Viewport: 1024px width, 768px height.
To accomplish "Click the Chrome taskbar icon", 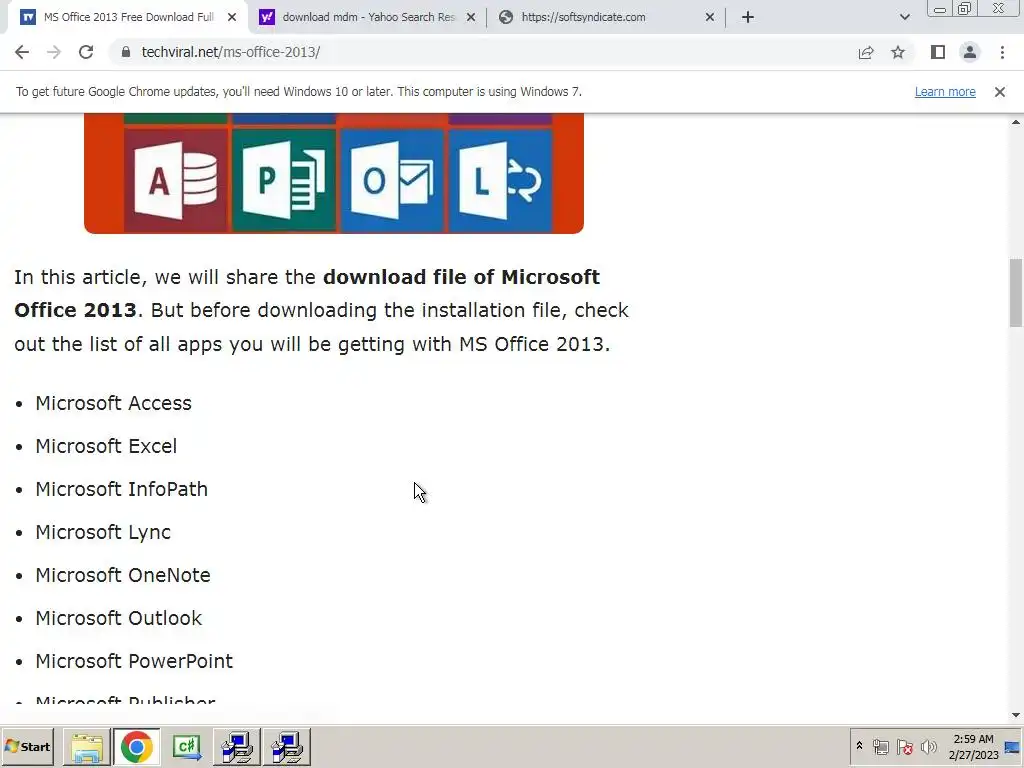I will 136,747.
